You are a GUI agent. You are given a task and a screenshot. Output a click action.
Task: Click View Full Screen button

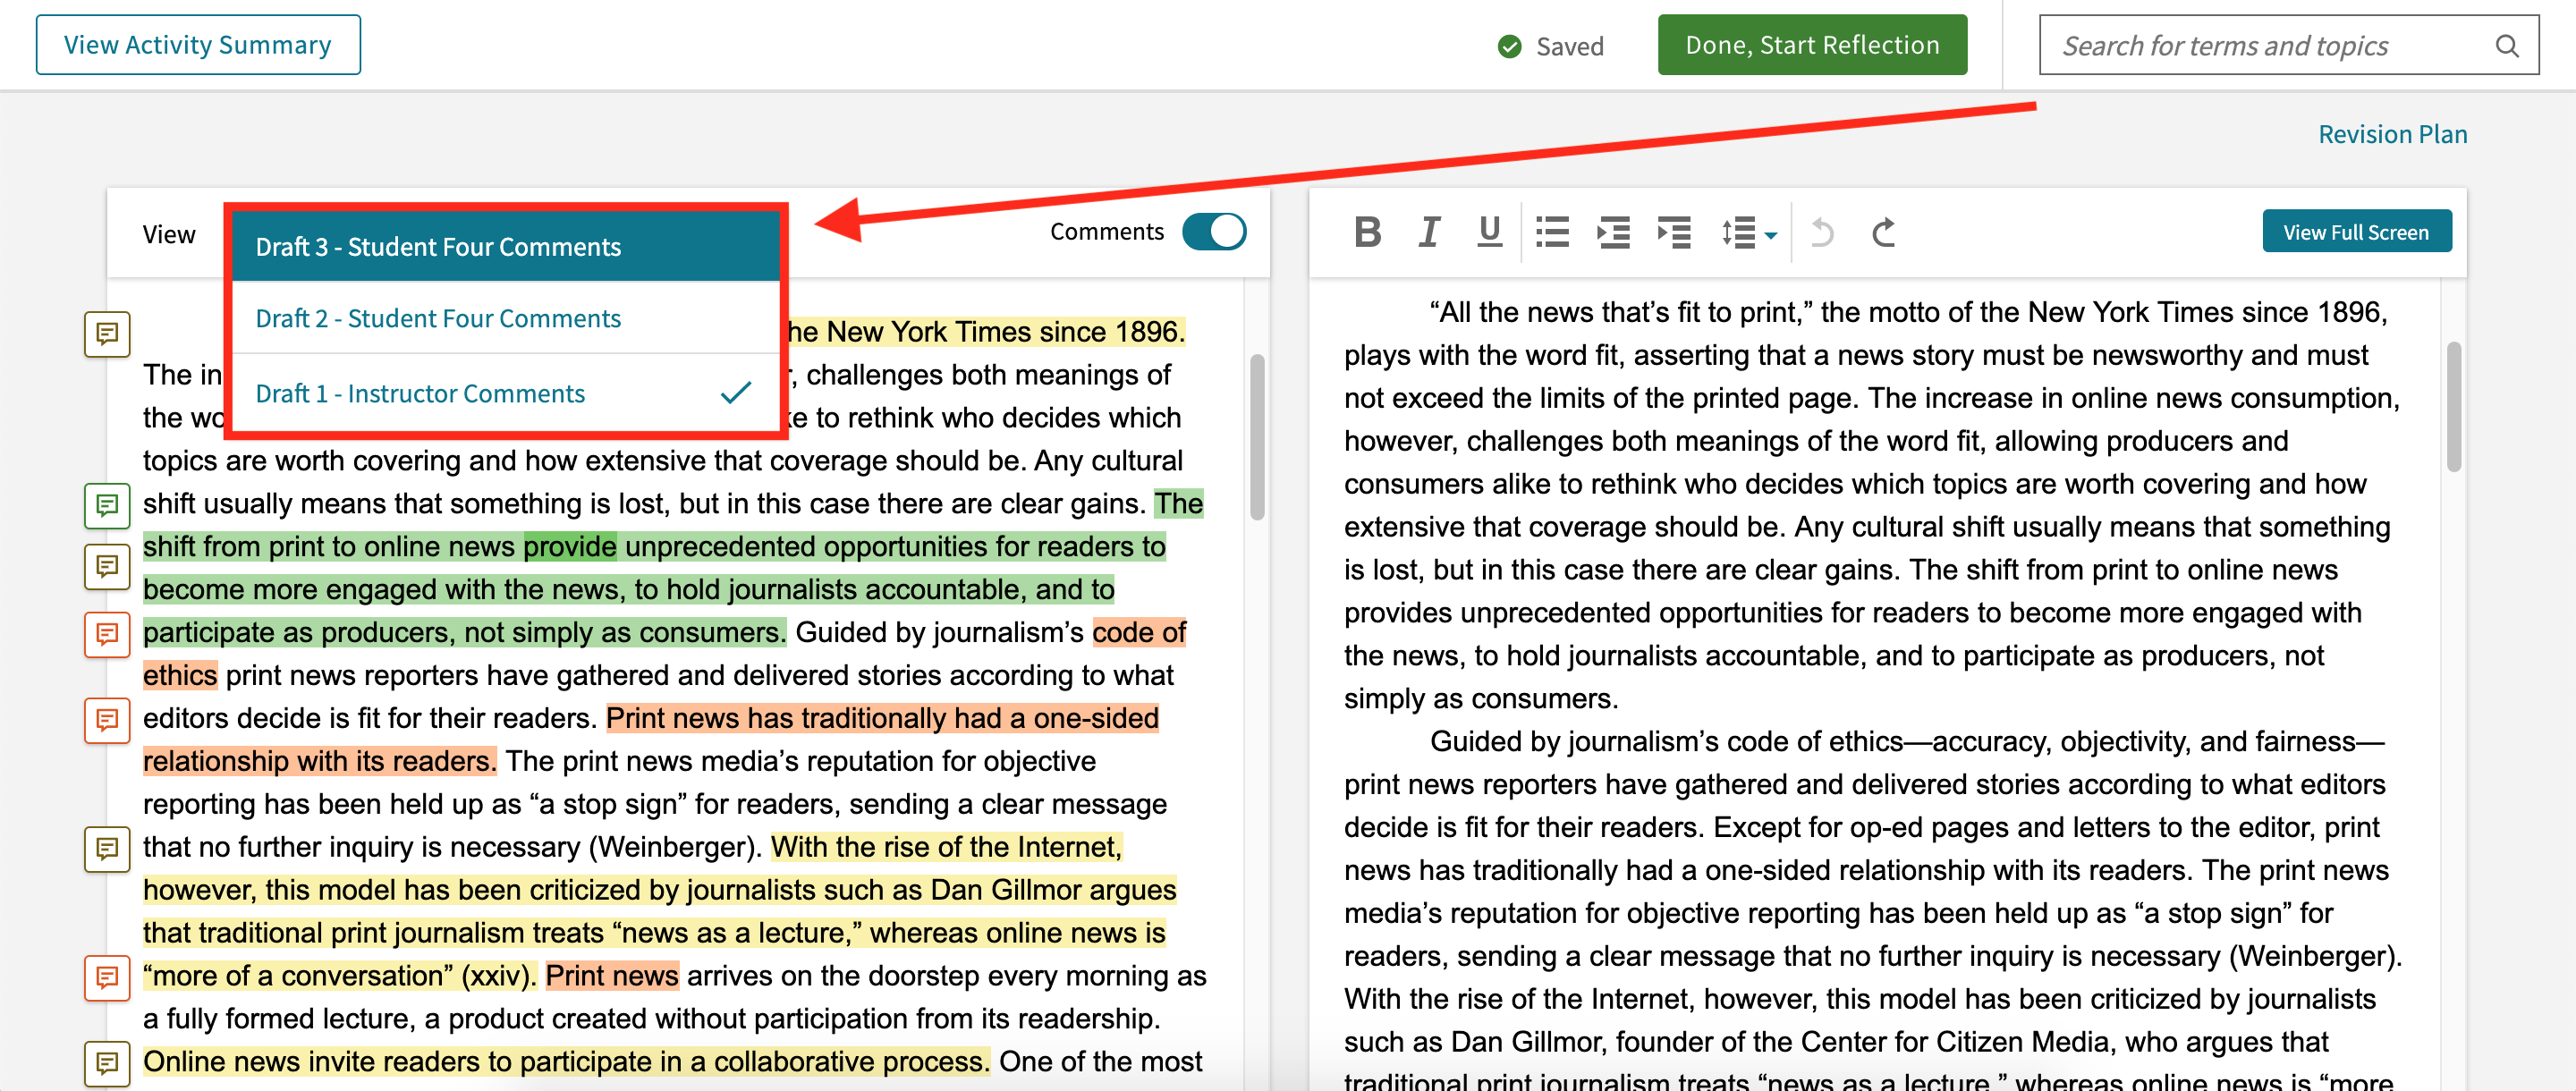tap(2355, 232)
